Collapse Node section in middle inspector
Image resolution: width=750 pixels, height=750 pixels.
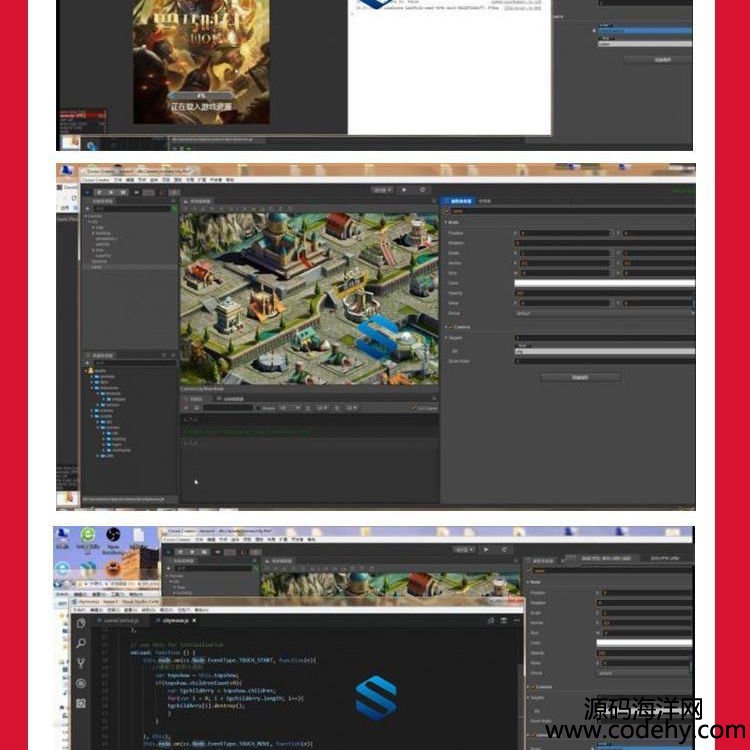point(446,222)
